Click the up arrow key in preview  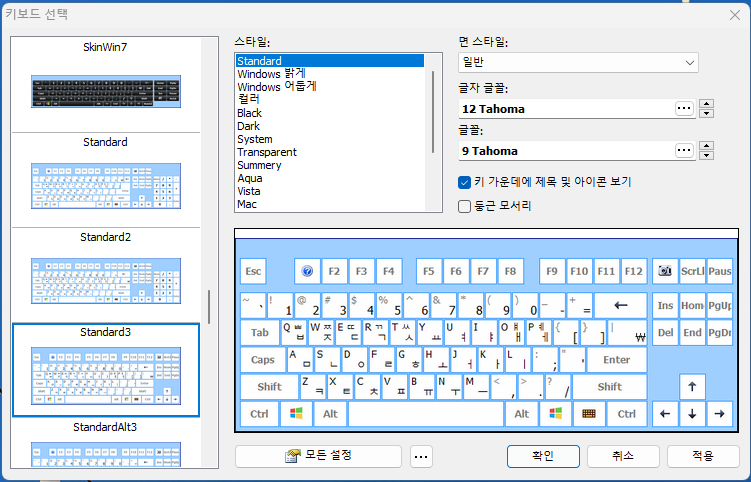[x=692, y=387]
